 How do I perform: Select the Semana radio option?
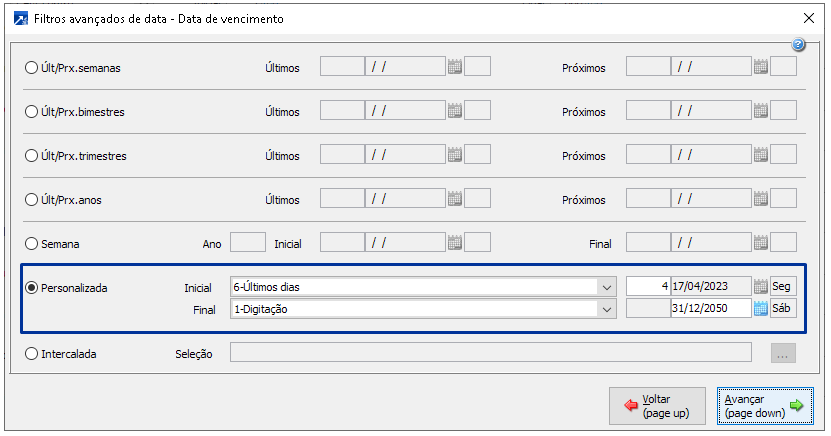tap(32, 243)
